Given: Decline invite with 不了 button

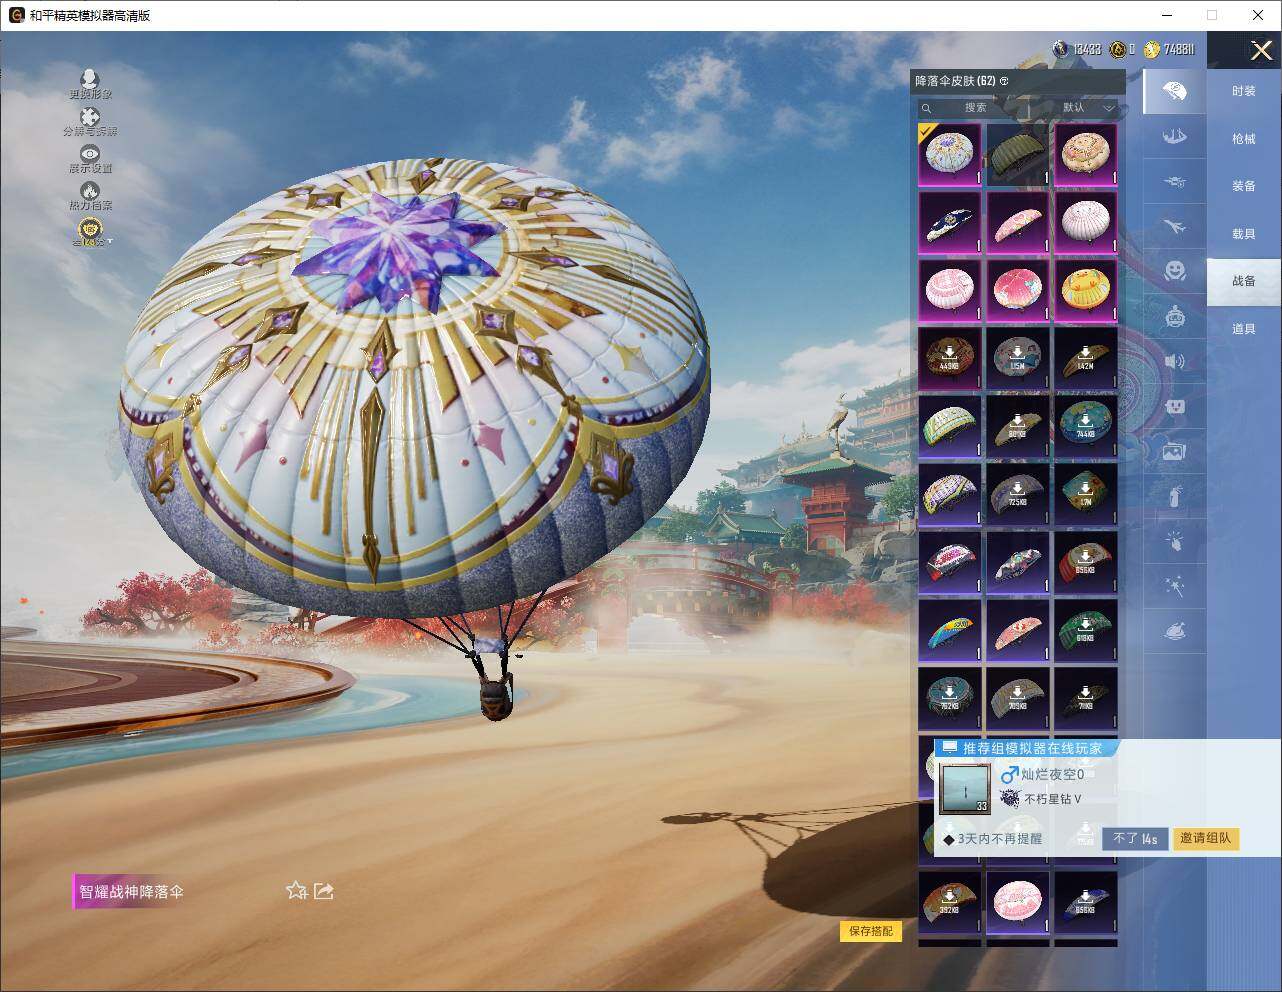Looking at the screenshot, I should (1135, 839).
